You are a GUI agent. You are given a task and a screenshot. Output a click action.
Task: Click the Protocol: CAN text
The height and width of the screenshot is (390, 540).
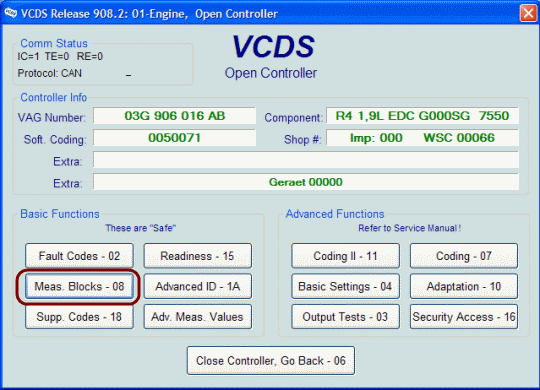50,73
